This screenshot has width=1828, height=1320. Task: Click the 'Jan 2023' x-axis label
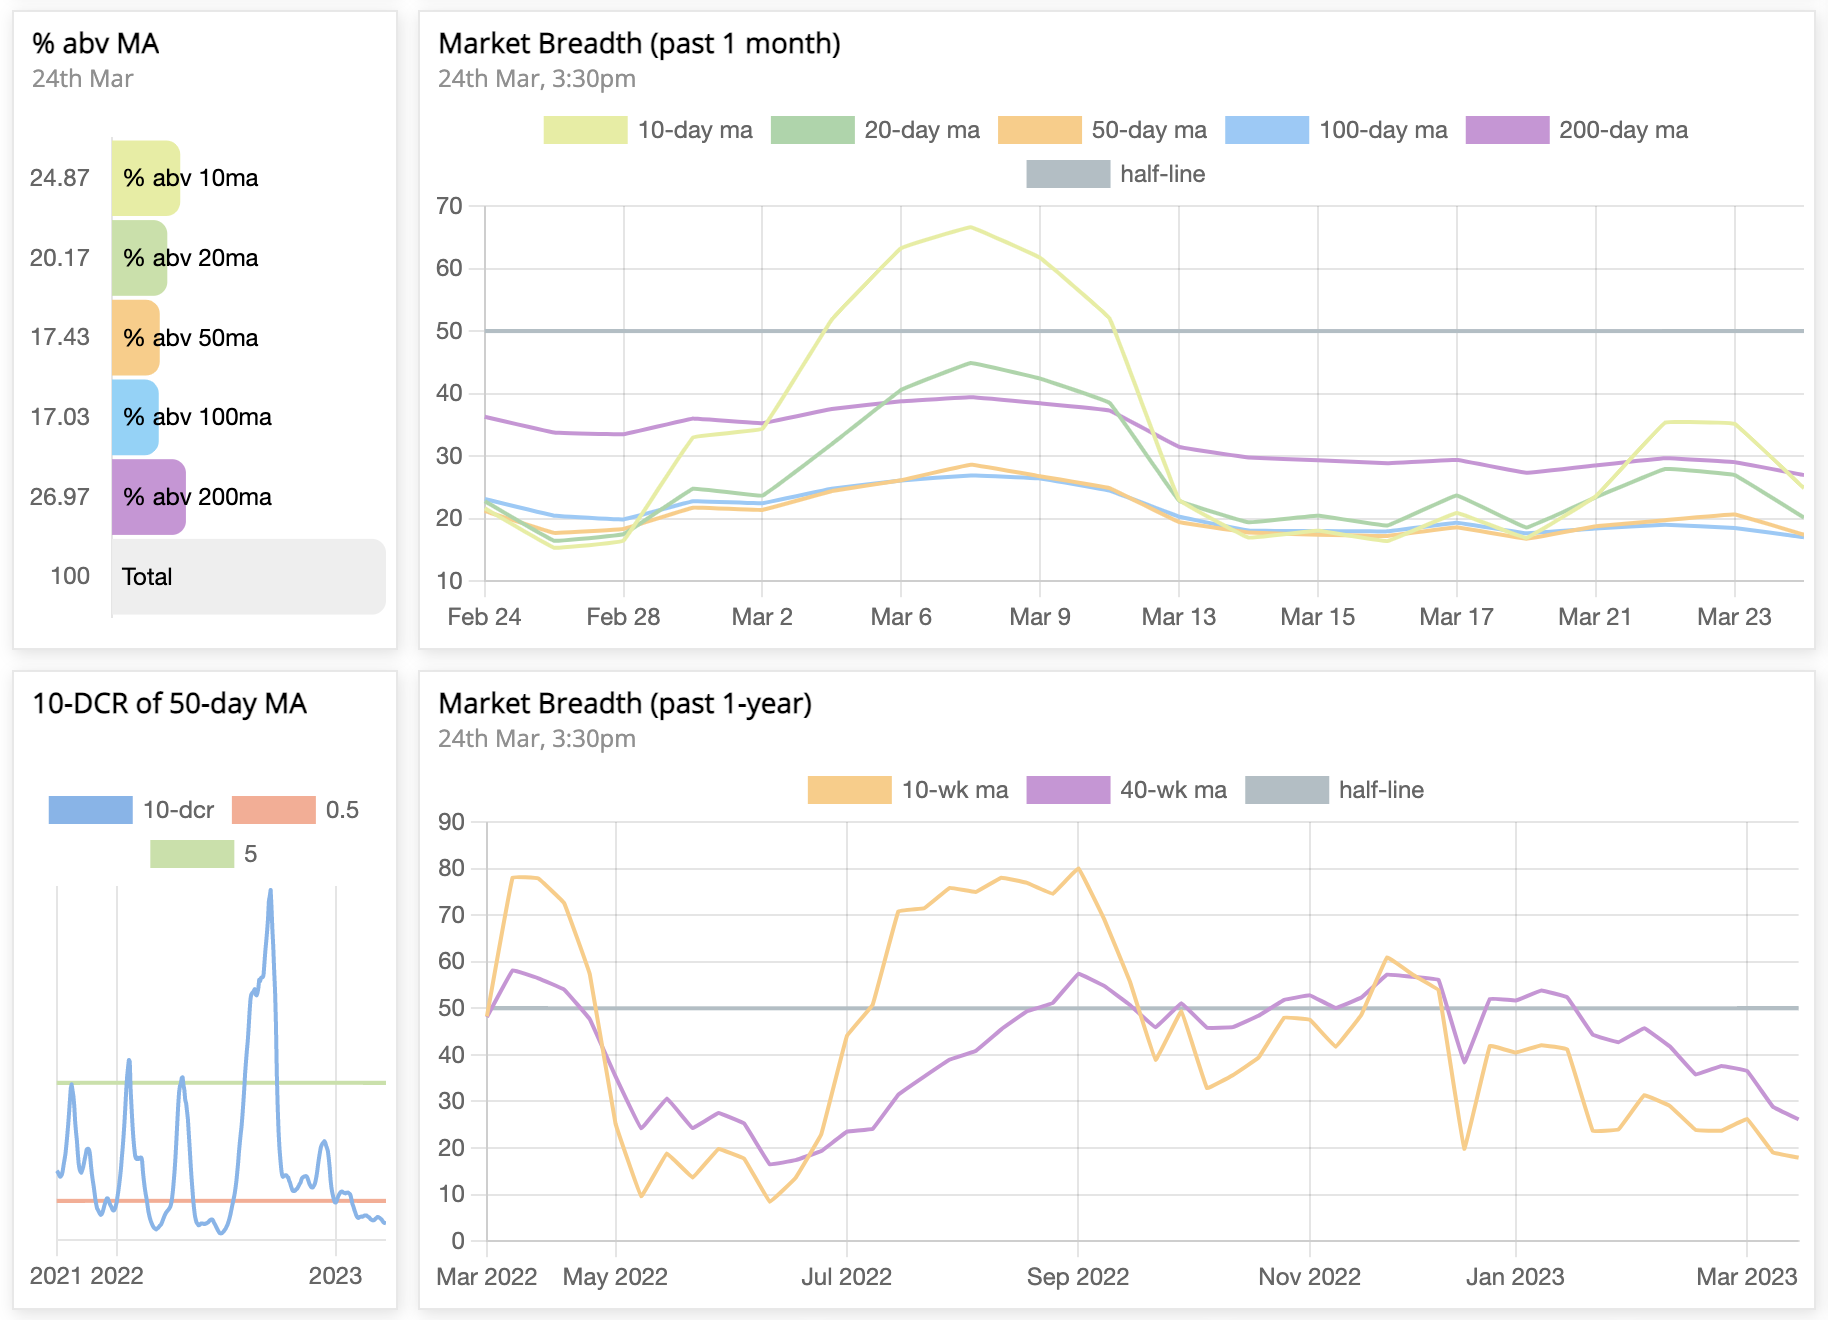(x=1515, y=1277)
